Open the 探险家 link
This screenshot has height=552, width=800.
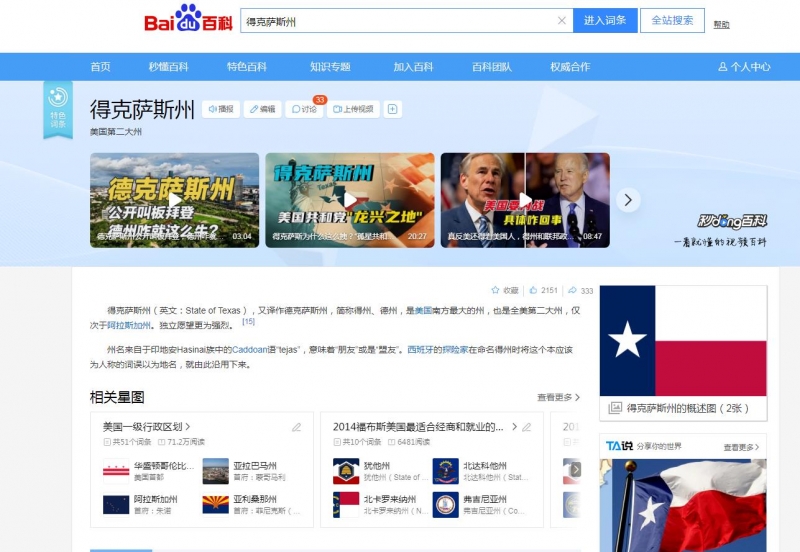455,349
